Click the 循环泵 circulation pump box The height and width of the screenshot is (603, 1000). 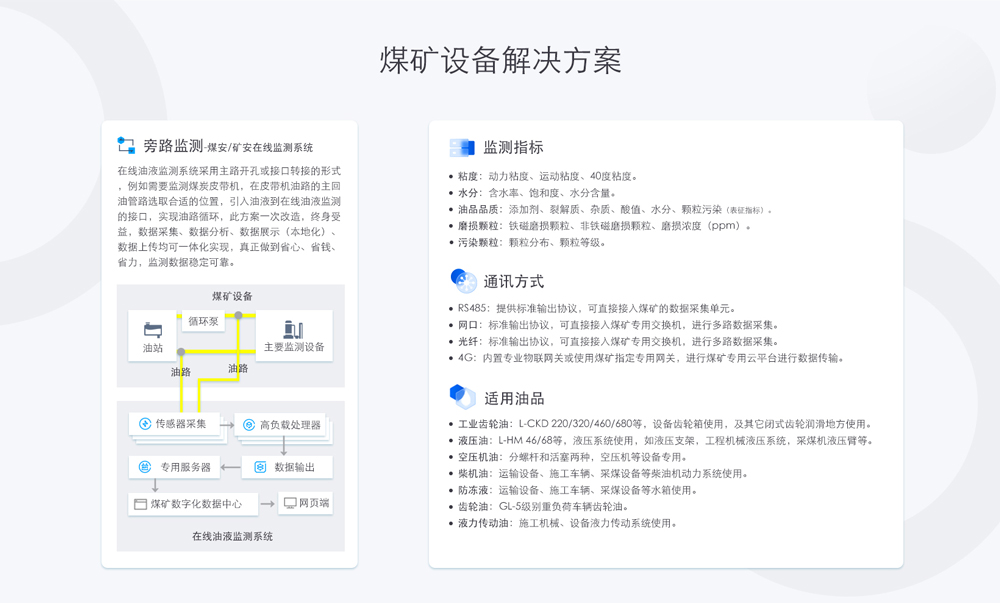point(201,322)
